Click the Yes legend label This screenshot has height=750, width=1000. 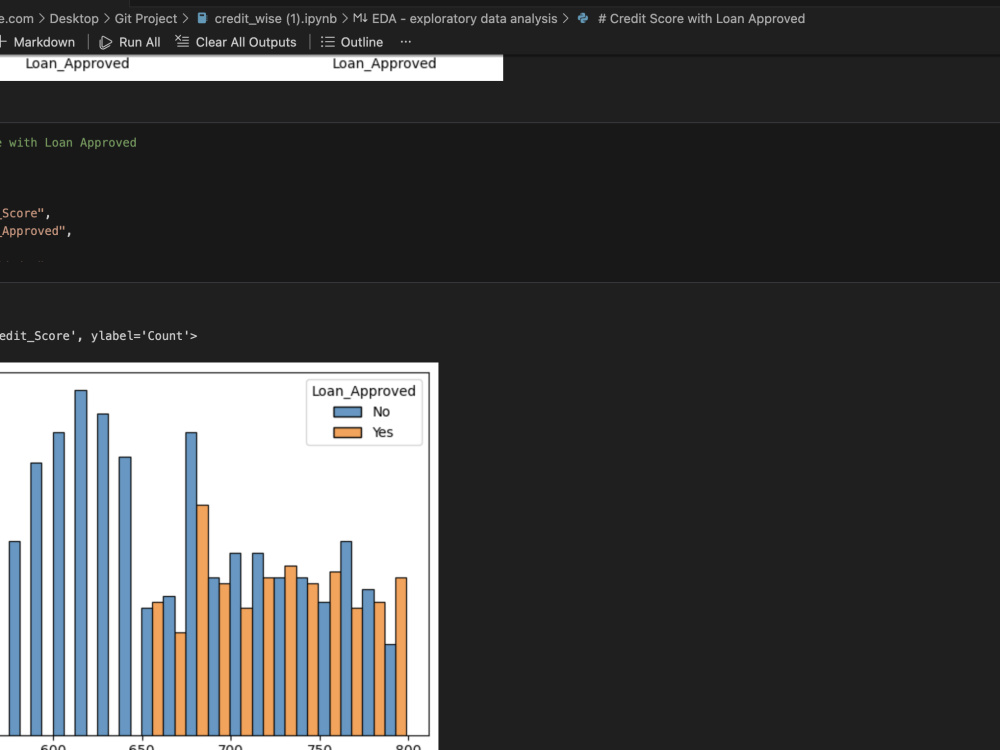coord(383,432)
